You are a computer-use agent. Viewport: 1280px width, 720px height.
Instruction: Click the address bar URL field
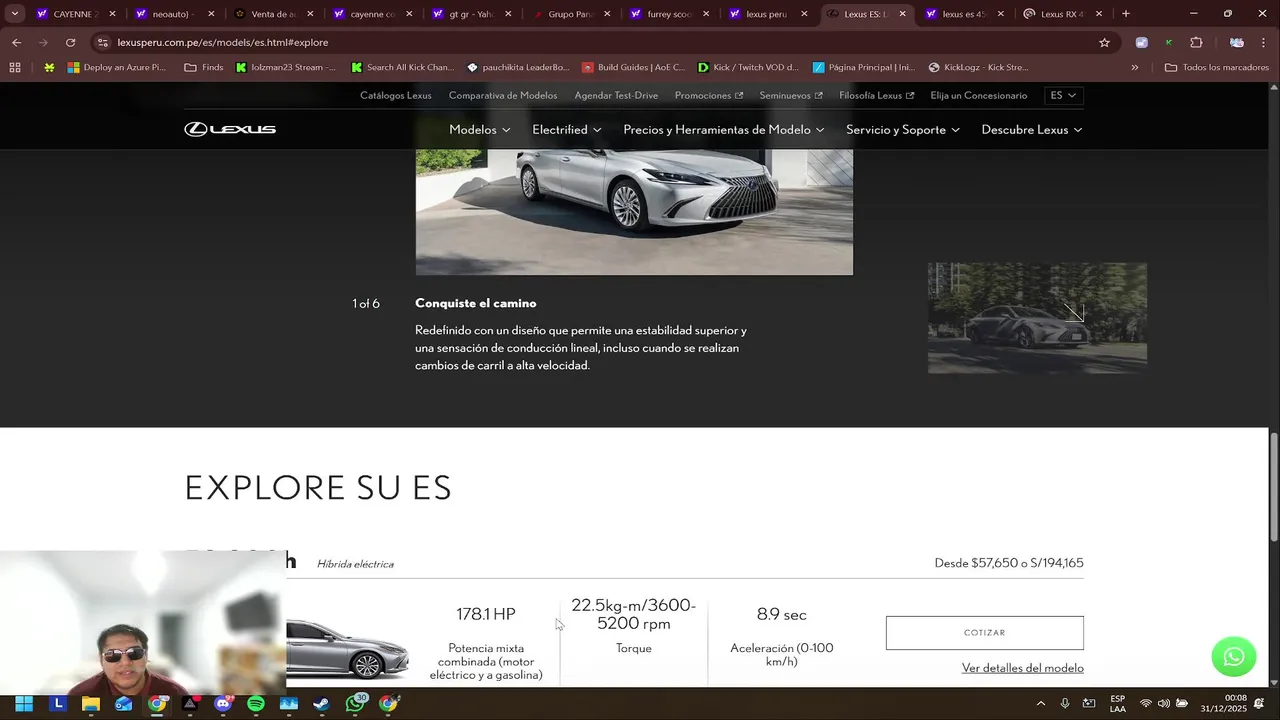[x=600, y=42]
